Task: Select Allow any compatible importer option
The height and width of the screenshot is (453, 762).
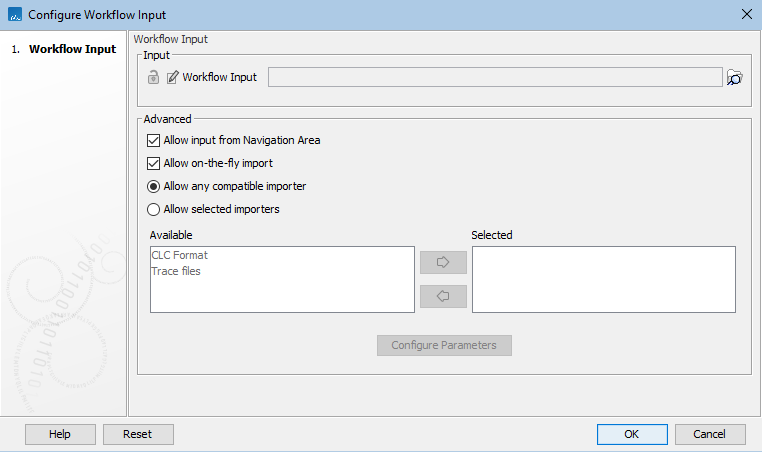Action: click(x=154, y=186)
